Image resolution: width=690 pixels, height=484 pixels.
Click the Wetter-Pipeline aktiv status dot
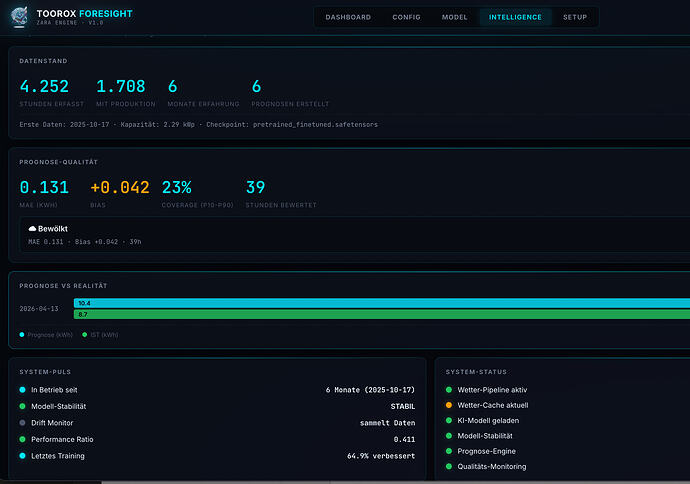pos(449,389)
